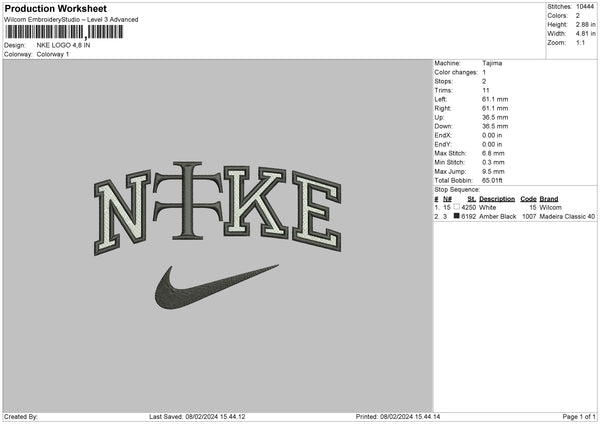600x424 pixels.
Task: Click the Up label
Action: coord(439,117)
